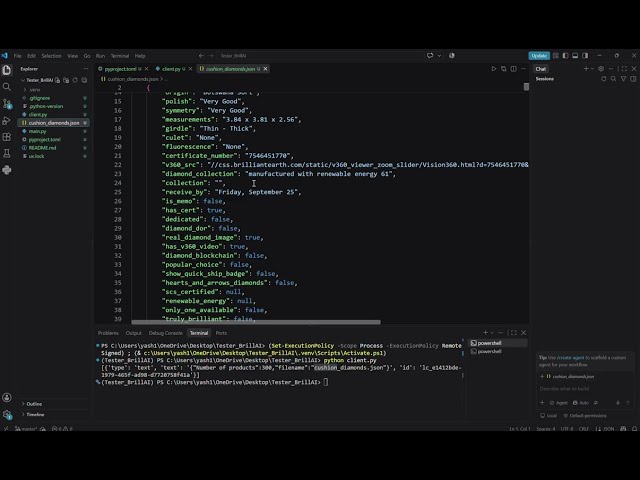Open Copilot dropdown arrow in title bar
The width and height of the screenshot is (640, 480).
439,56
